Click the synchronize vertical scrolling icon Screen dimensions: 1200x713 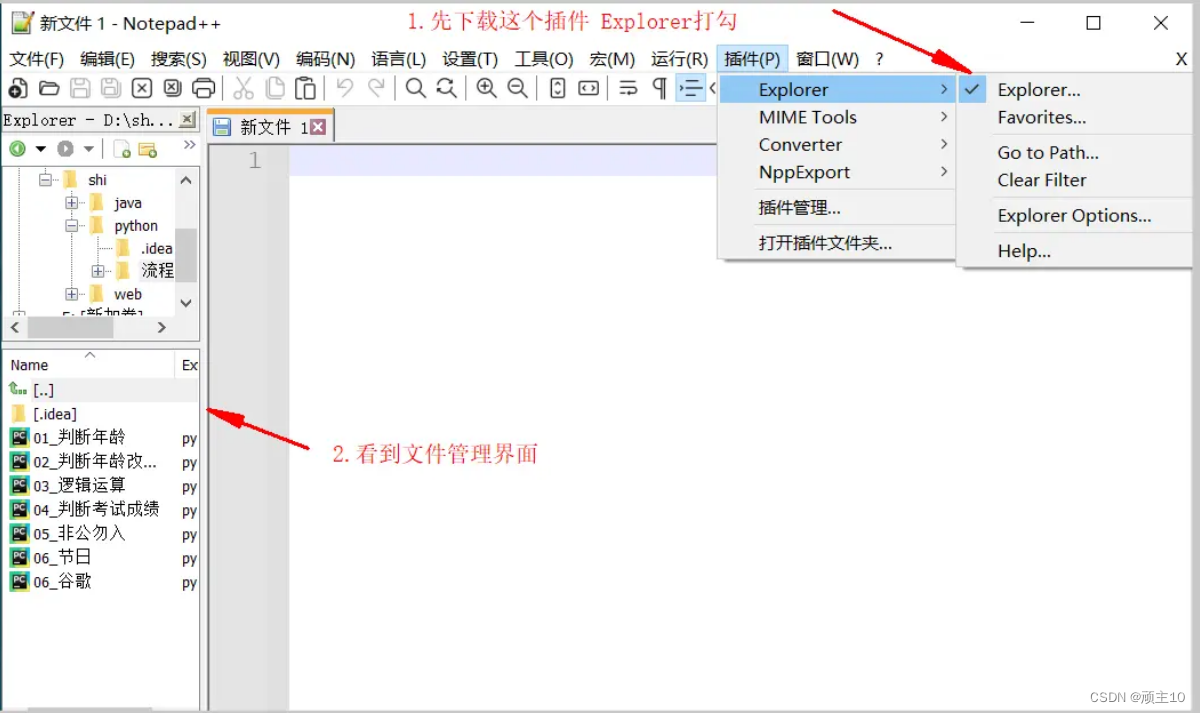[558, 88]
